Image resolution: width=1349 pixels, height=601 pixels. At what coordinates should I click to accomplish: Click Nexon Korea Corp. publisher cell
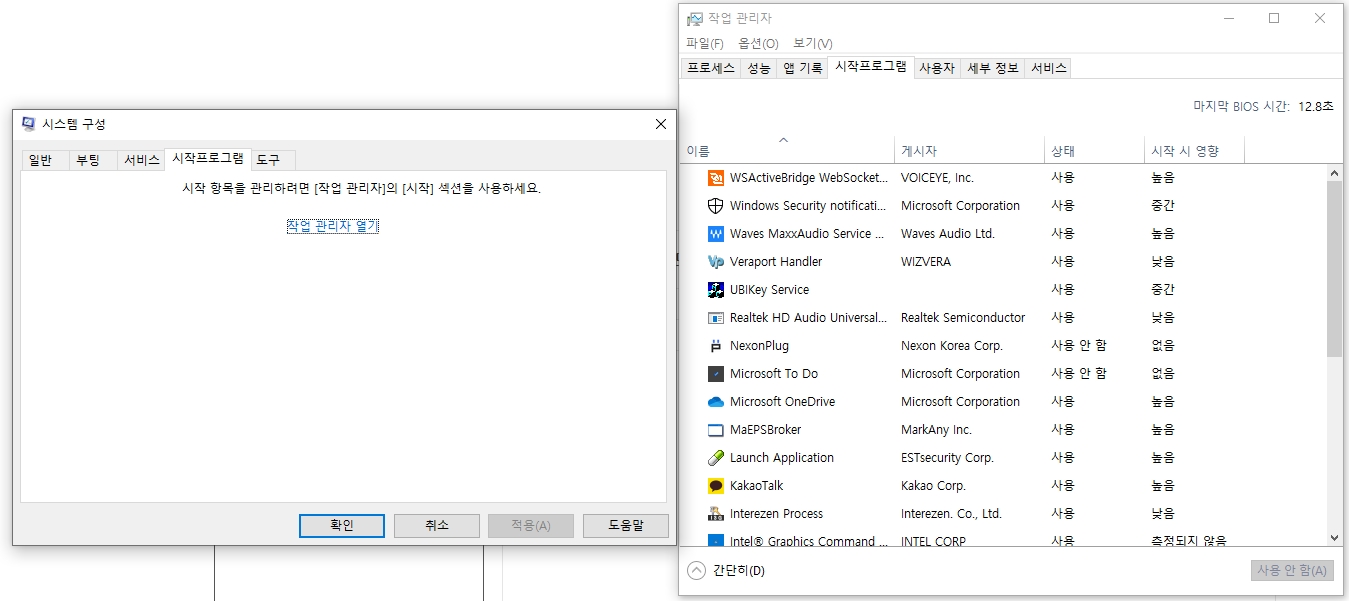952,346
